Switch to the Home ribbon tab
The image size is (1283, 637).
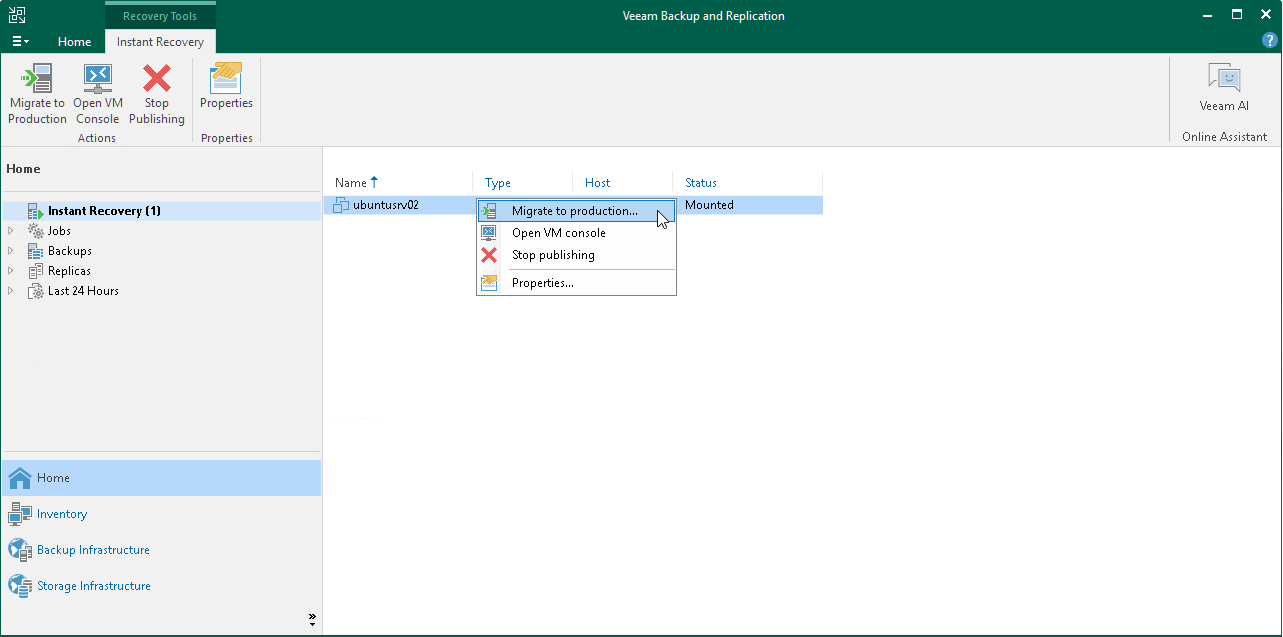[74, 42]
